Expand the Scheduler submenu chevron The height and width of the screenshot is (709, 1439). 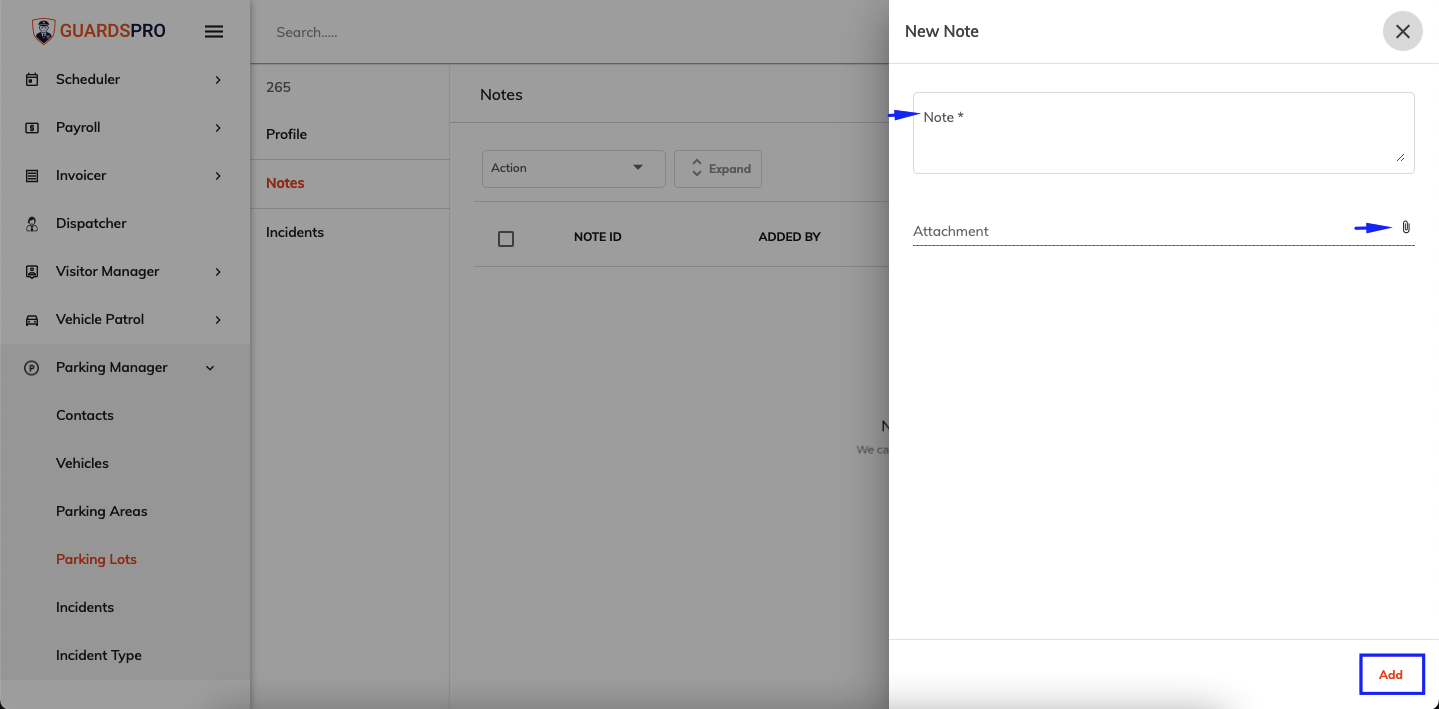[x=218, y=79]
